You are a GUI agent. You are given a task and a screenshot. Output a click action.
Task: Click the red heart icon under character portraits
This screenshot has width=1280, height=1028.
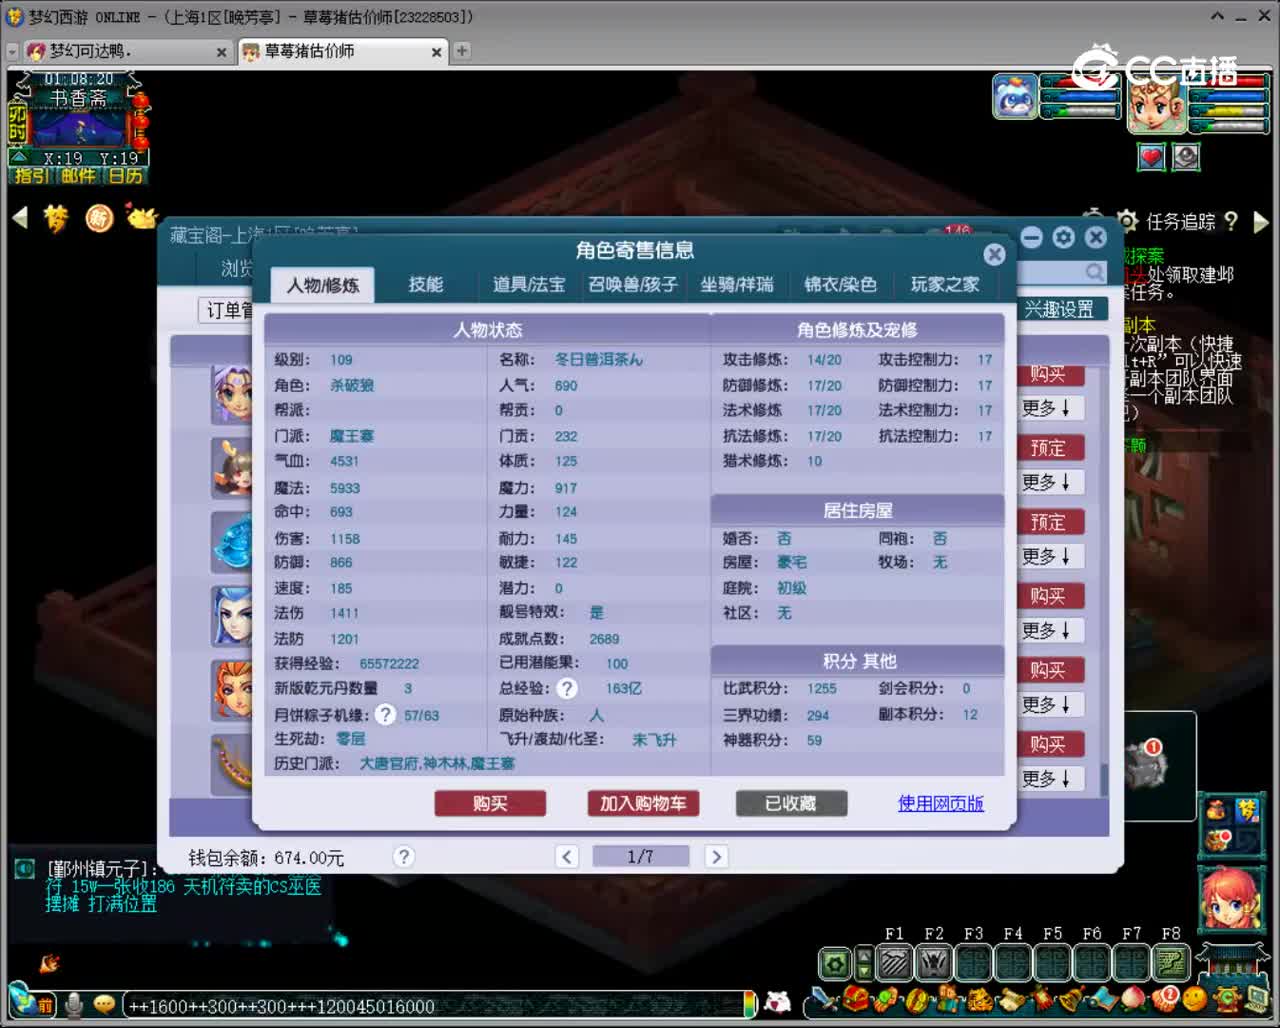pos(1151,157)
